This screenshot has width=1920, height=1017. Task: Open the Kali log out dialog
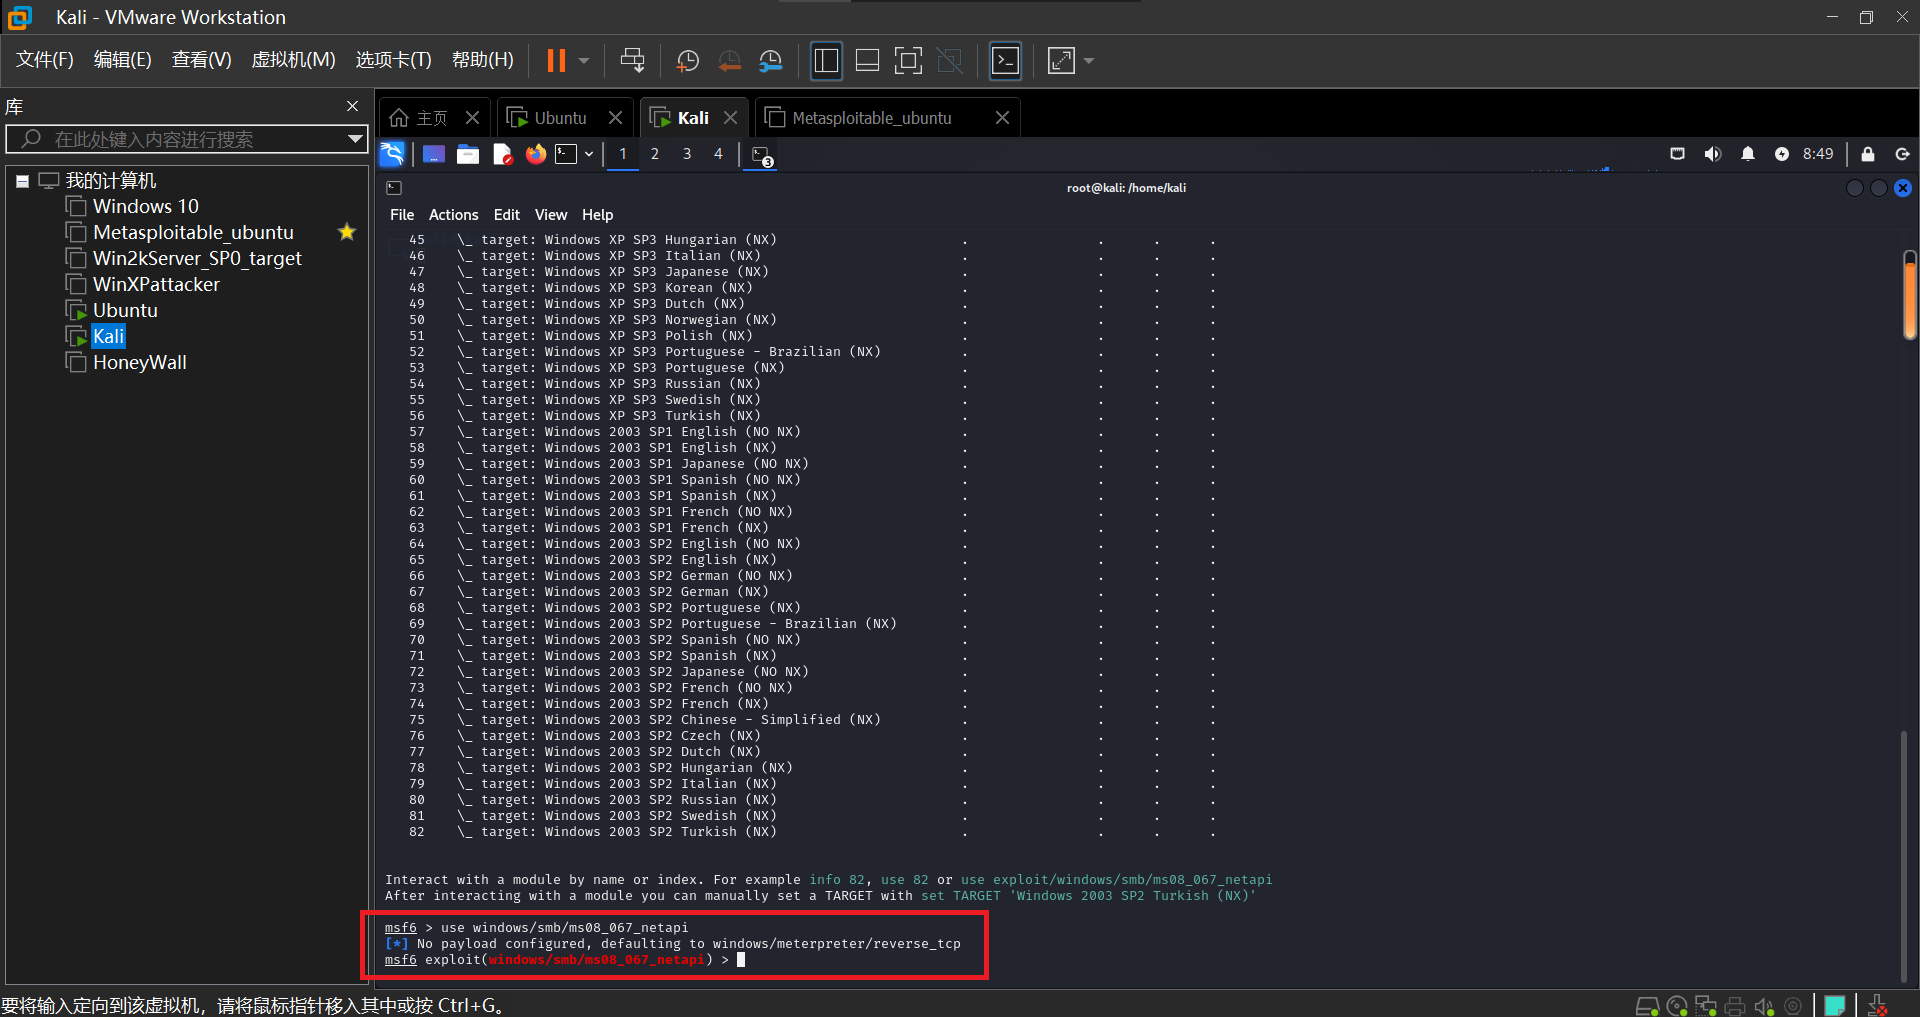pos(1902,154)
